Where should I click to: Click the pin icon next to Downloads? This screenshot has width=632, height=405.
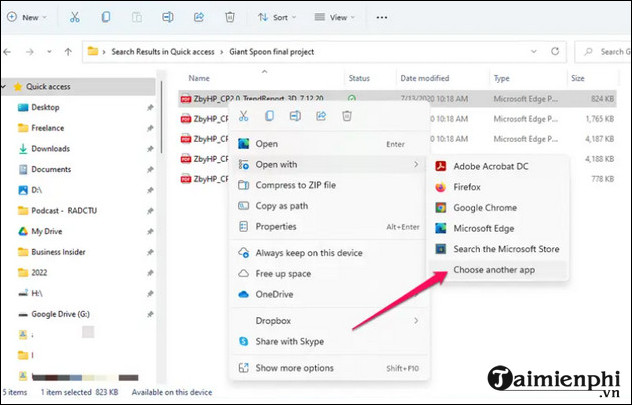tap(150, 149)
